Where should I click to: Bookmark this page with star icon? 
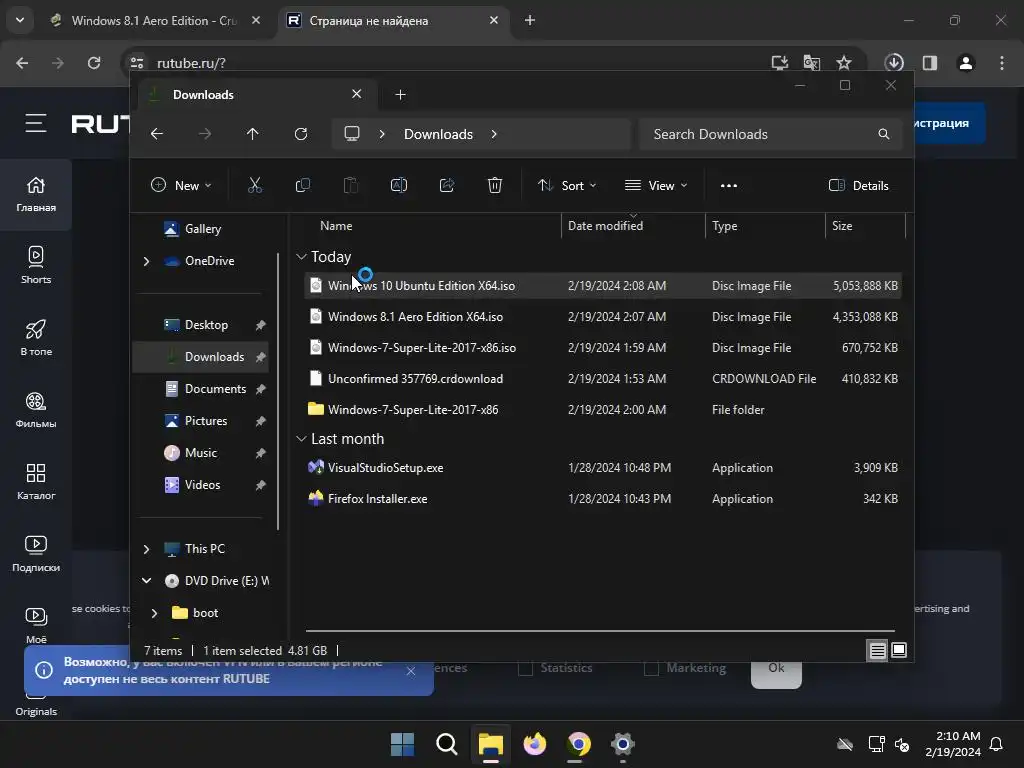[x=844, y=63]
